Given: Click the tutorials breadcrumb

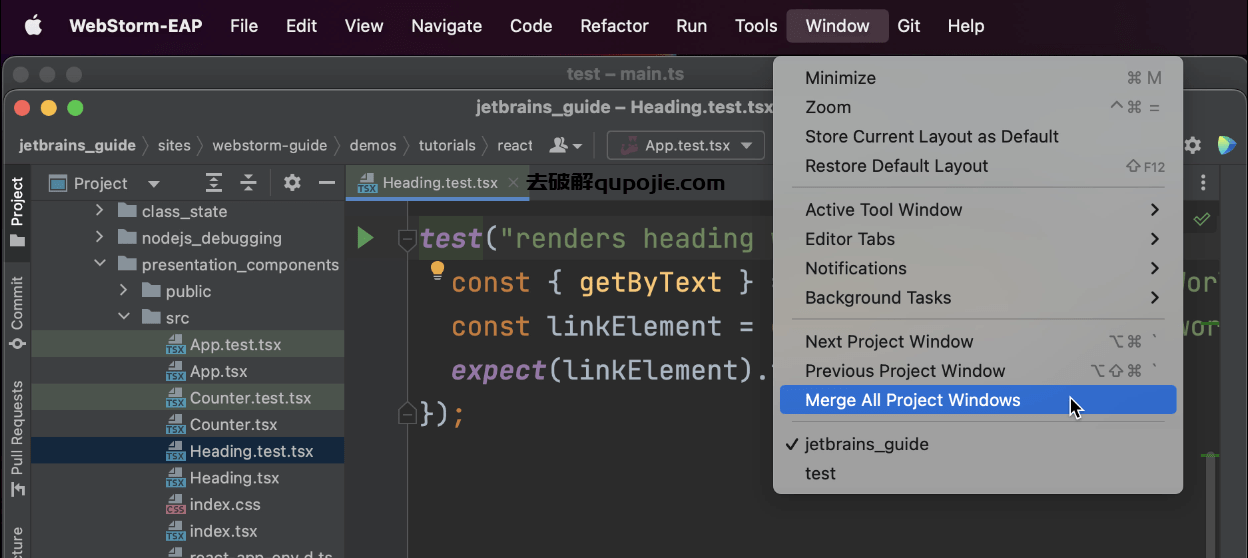Looking at the screenshot, I should (447, 145).
